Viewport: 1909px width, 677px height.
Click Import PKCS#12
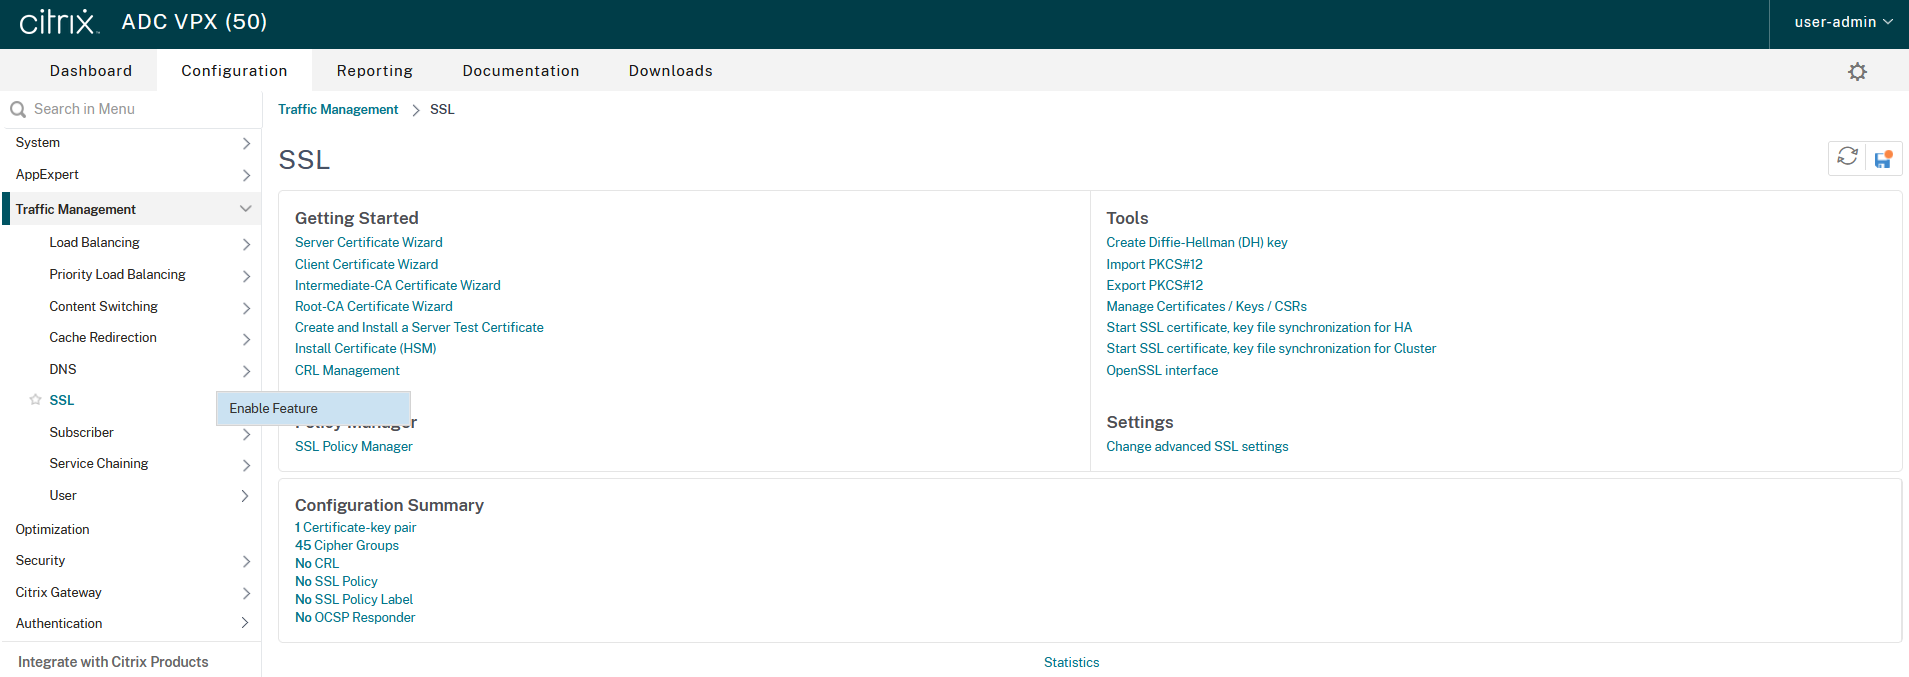1154,265
